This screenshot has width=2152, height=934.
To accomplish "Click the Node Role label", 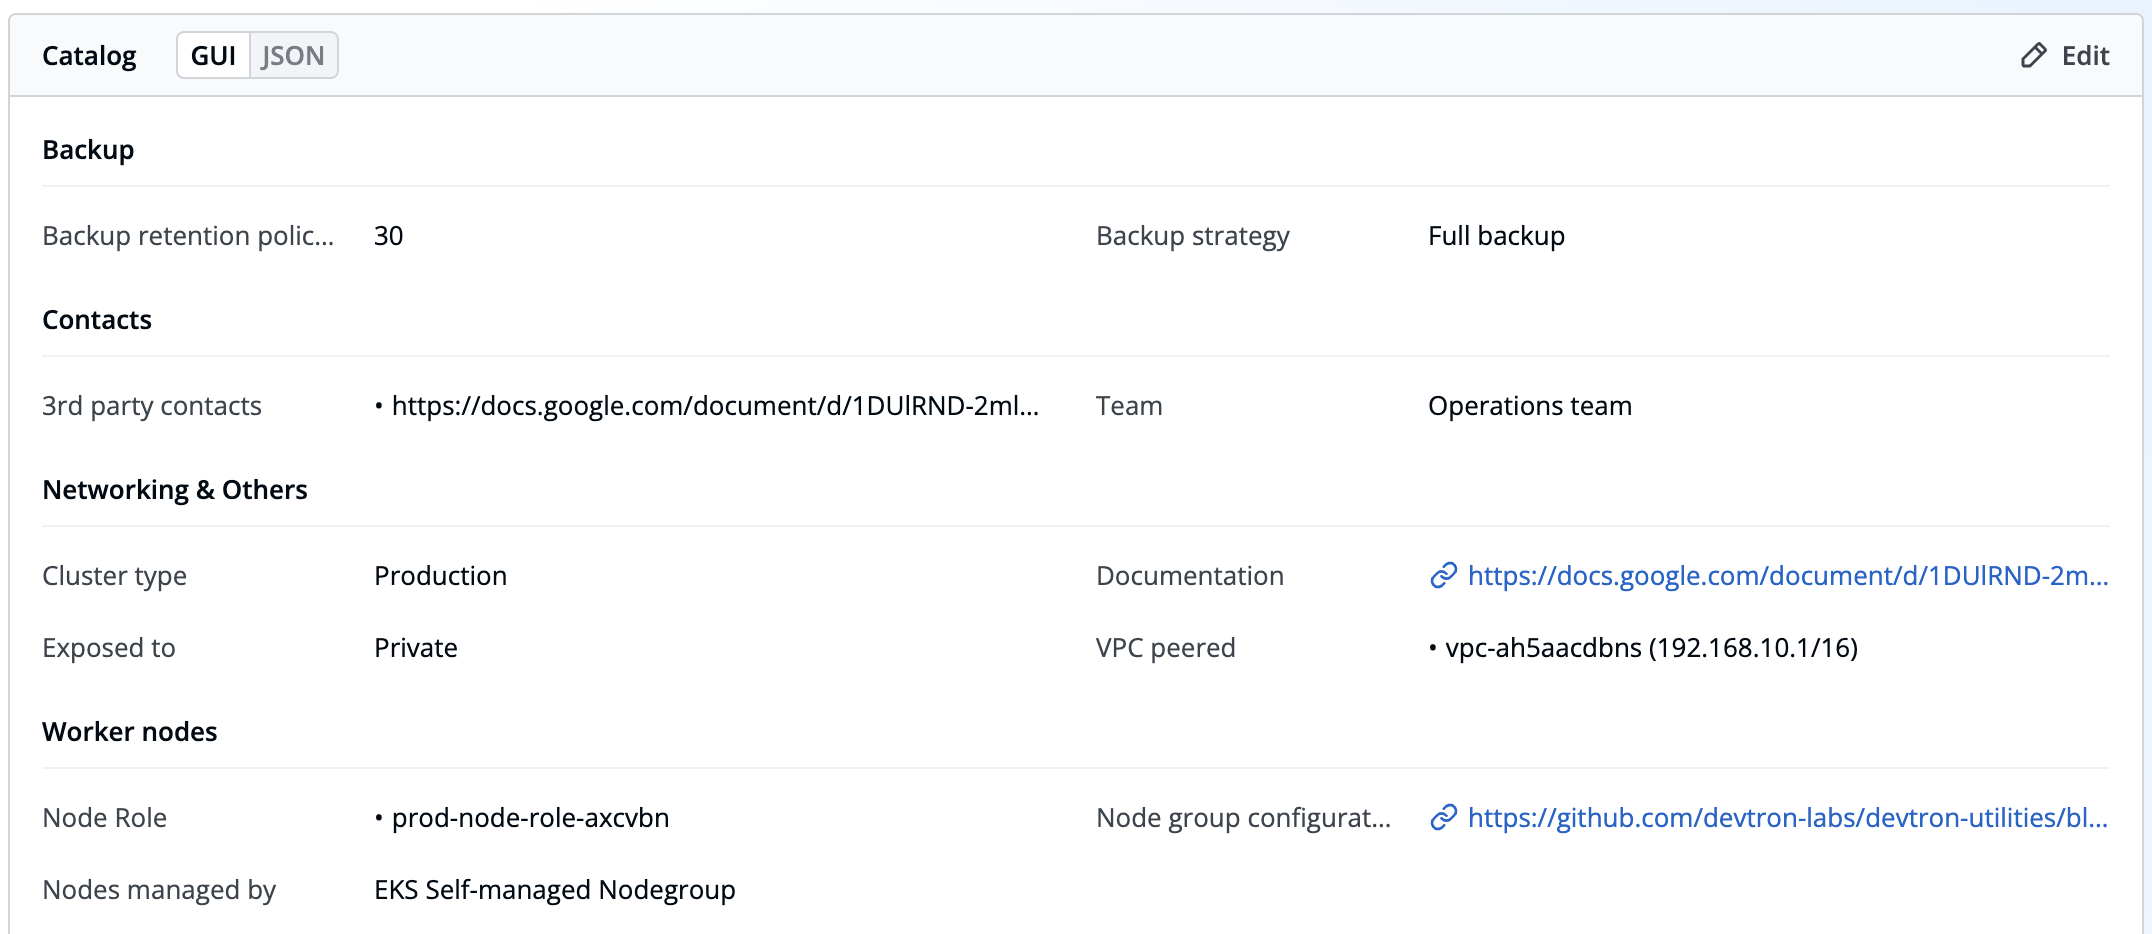I will click(x=105, y=818).
